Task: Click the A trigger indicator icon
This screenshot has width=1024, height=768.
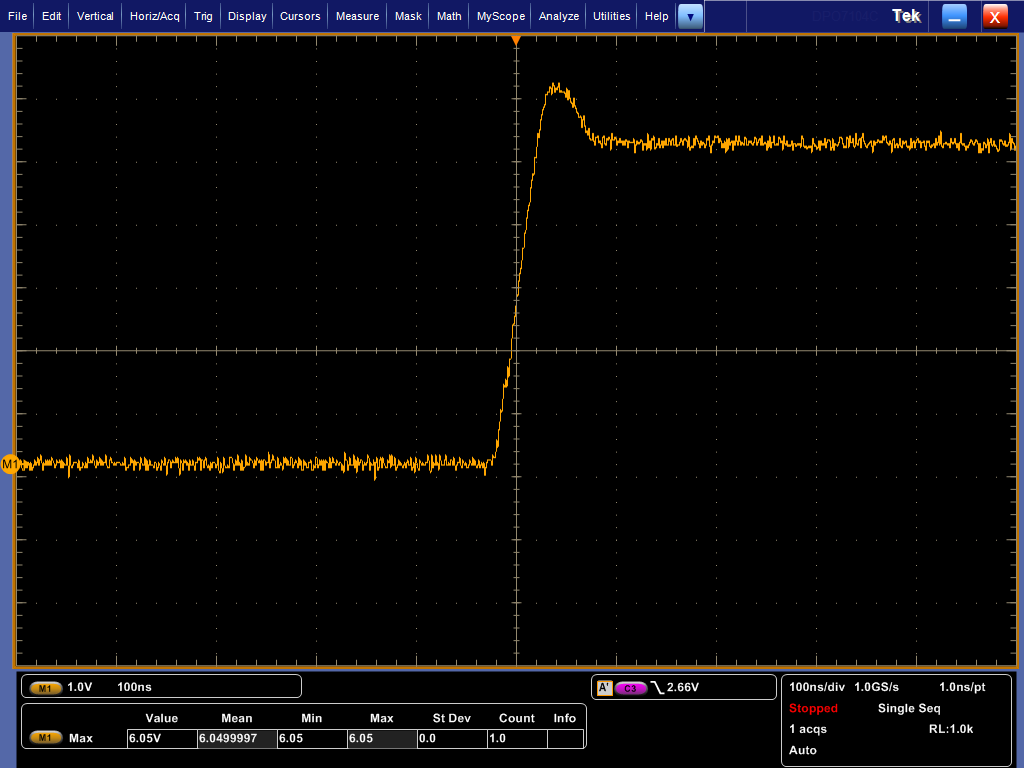Action: point(604,688)
